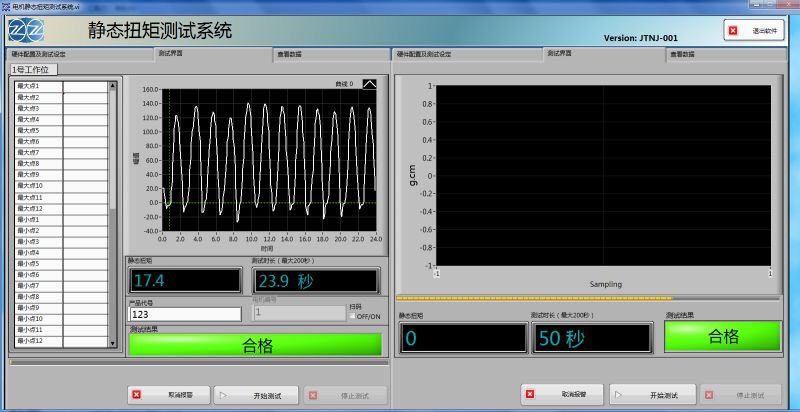
Task: Click the application icon in the title bar
Action: point(6,6)
